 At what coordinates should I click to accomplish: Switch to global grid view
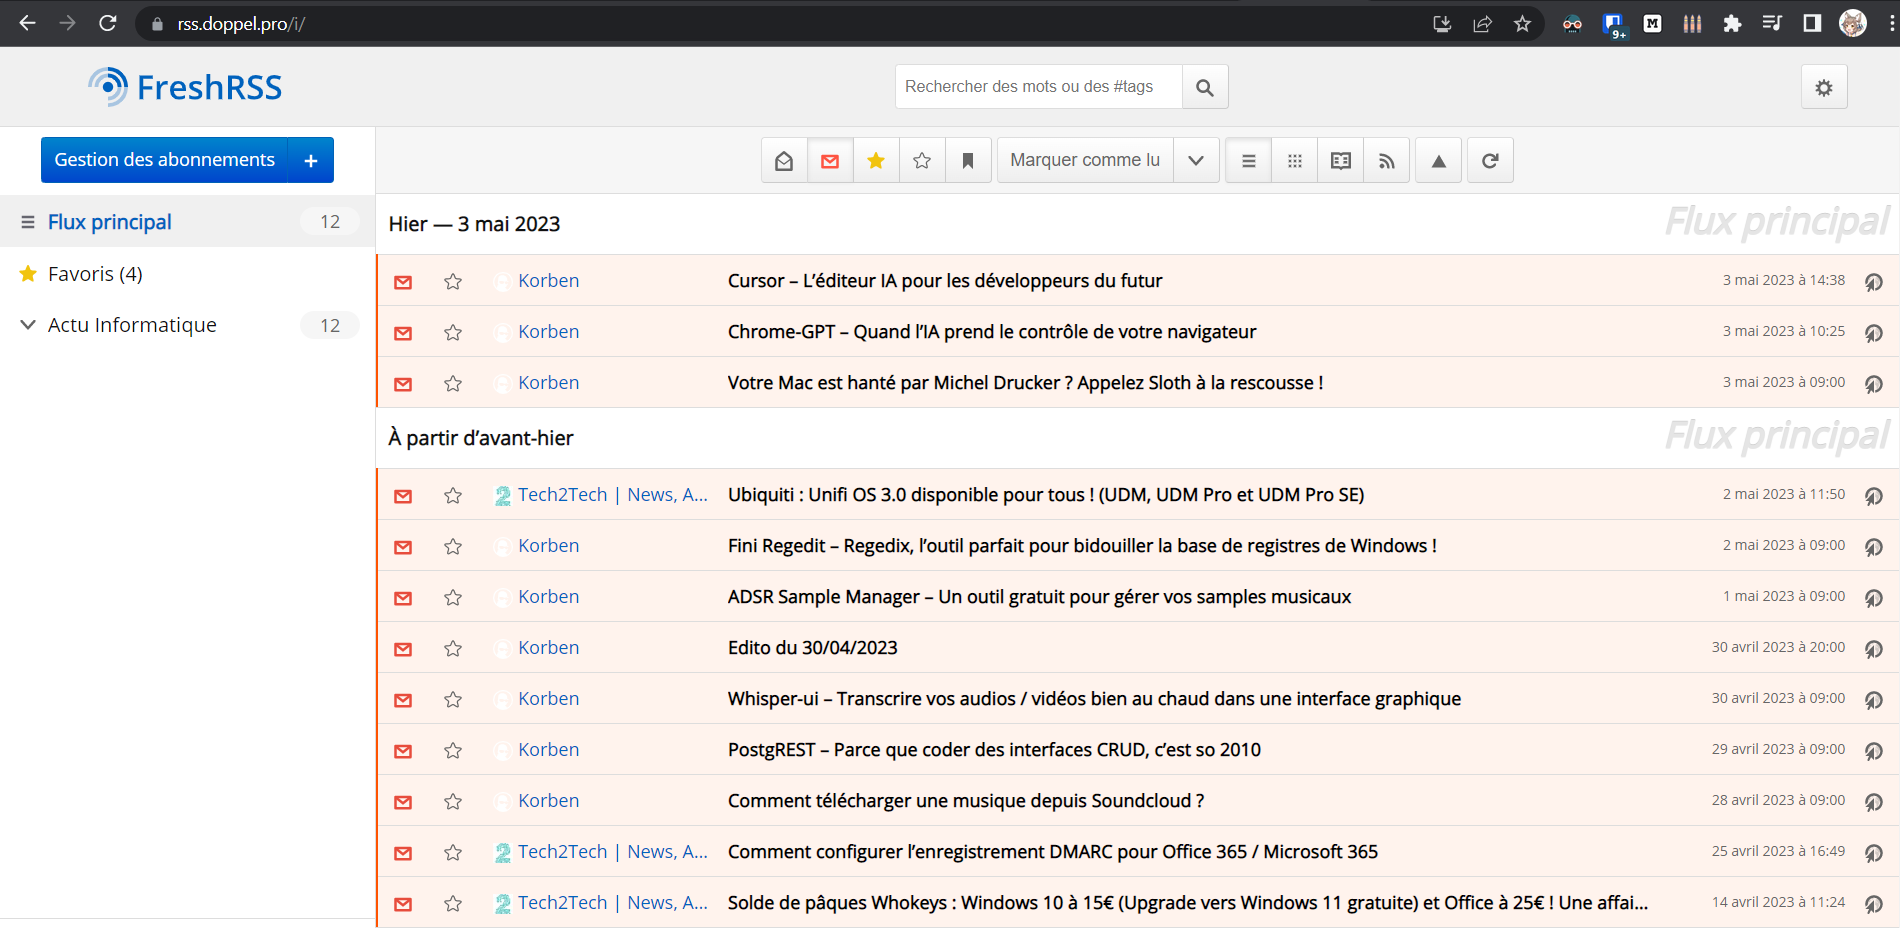(1295, 160)
